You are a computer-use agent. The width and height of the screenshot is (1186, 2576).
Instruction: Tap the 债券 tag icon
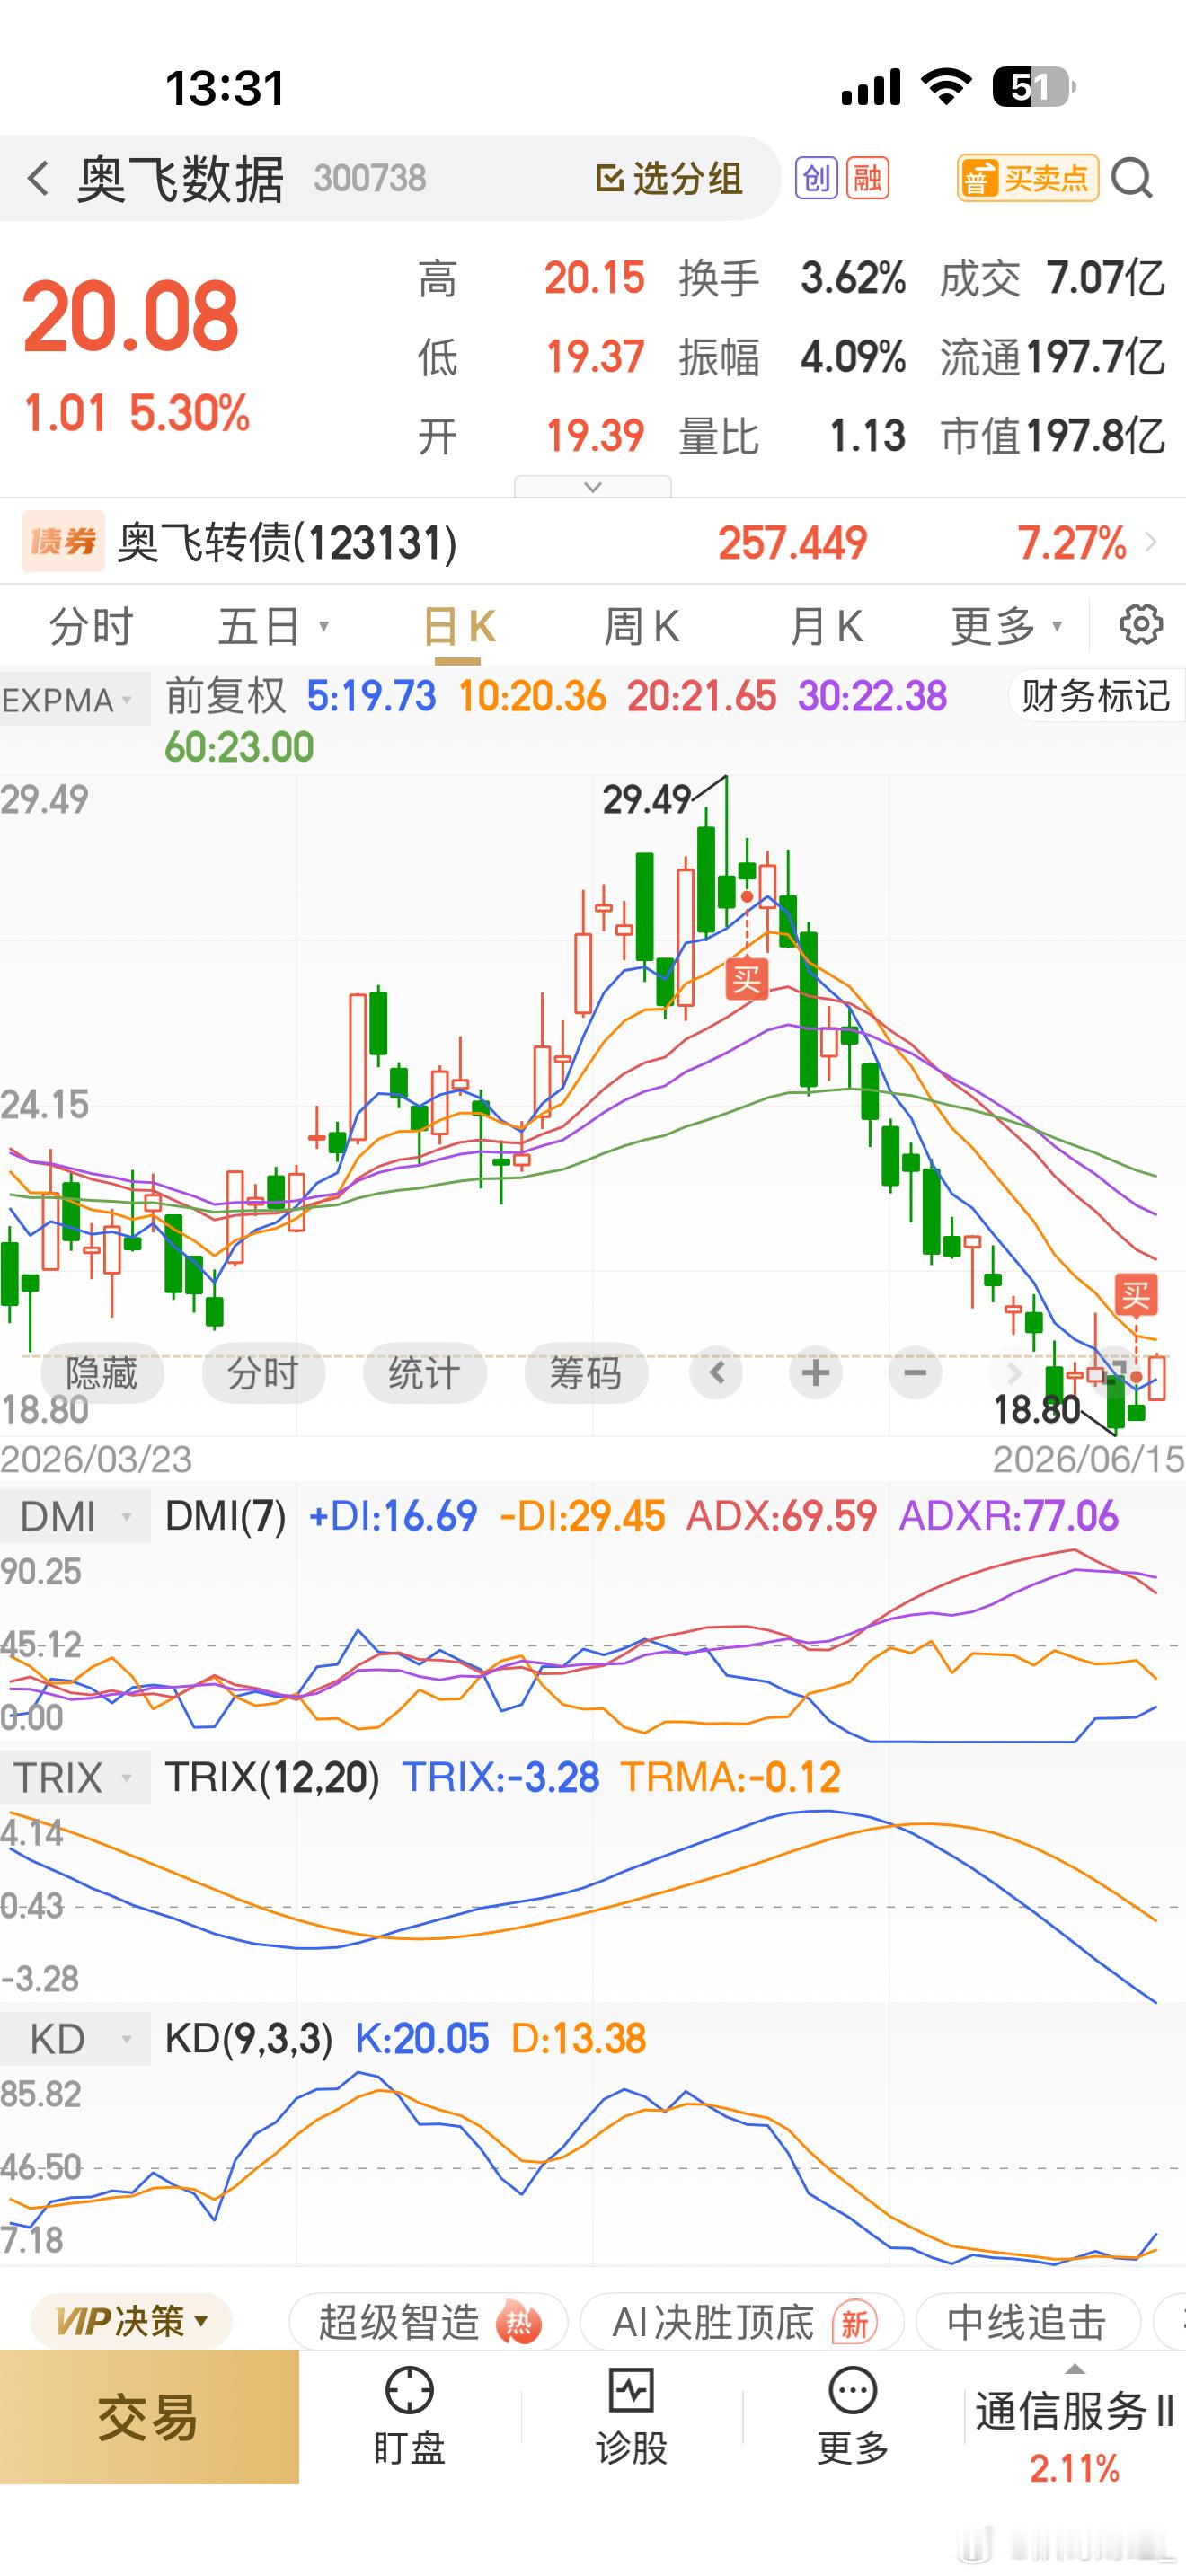(x=63, y=542)
